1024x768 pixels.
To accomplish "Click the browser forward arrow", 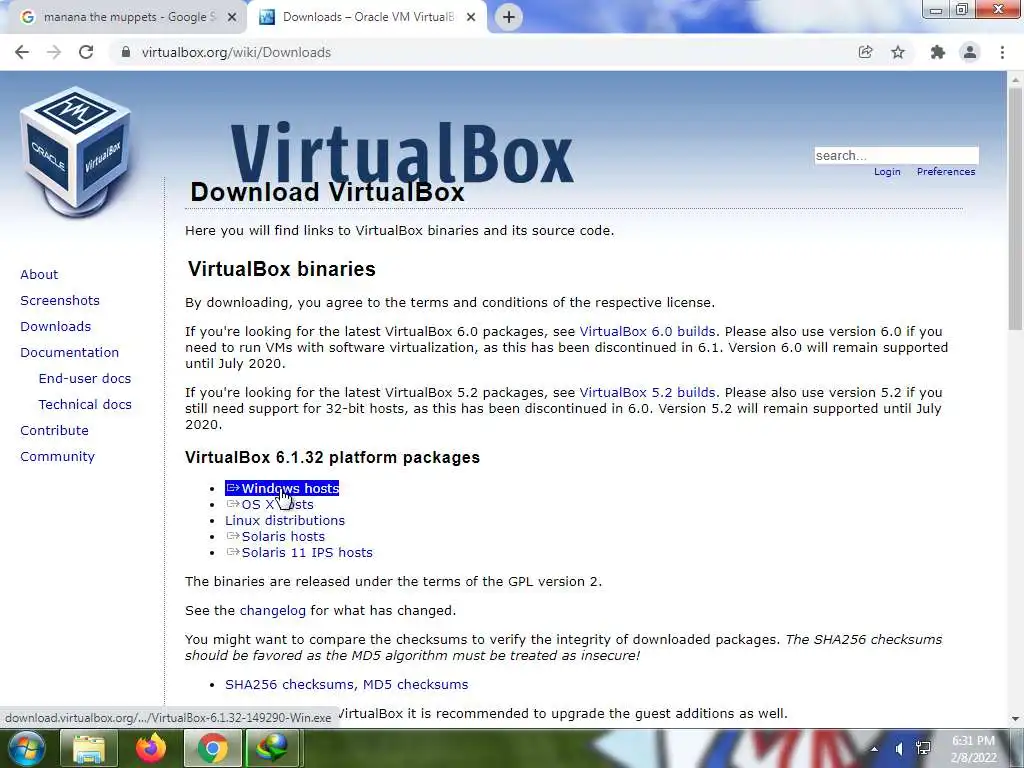I will pos(54,52).
